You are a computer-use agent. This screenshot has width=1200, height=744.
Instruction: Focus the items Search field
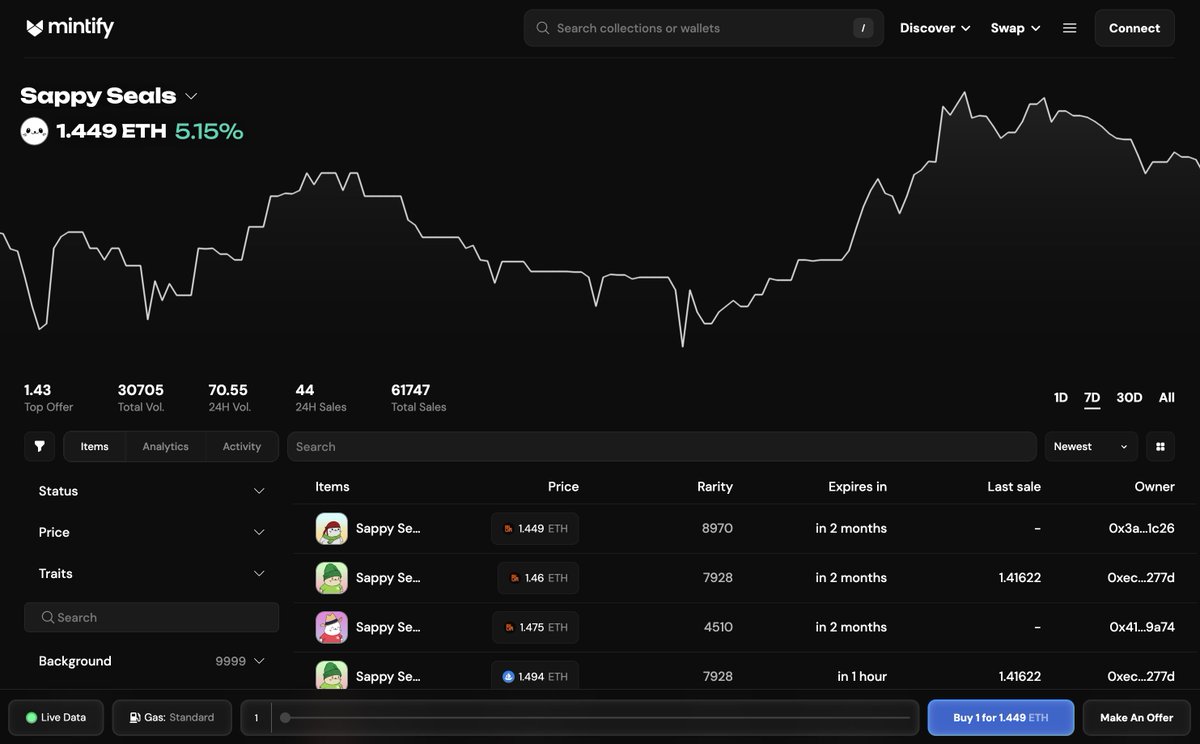point(662,446)
